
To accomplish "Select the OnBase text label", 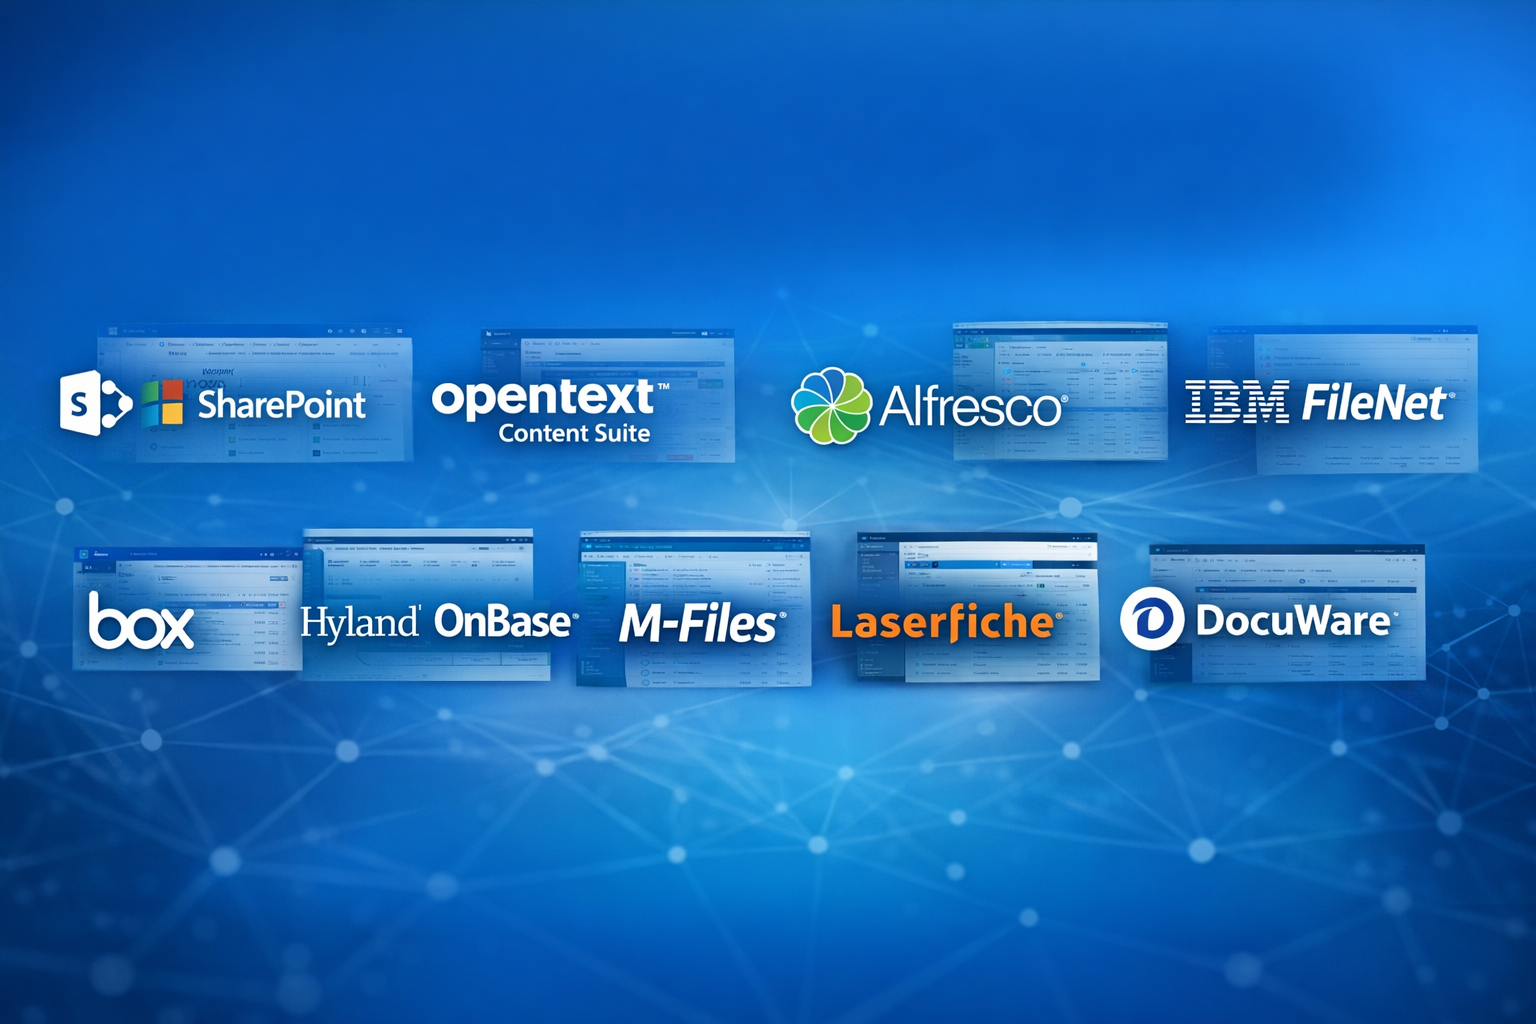I will [505, 622].
